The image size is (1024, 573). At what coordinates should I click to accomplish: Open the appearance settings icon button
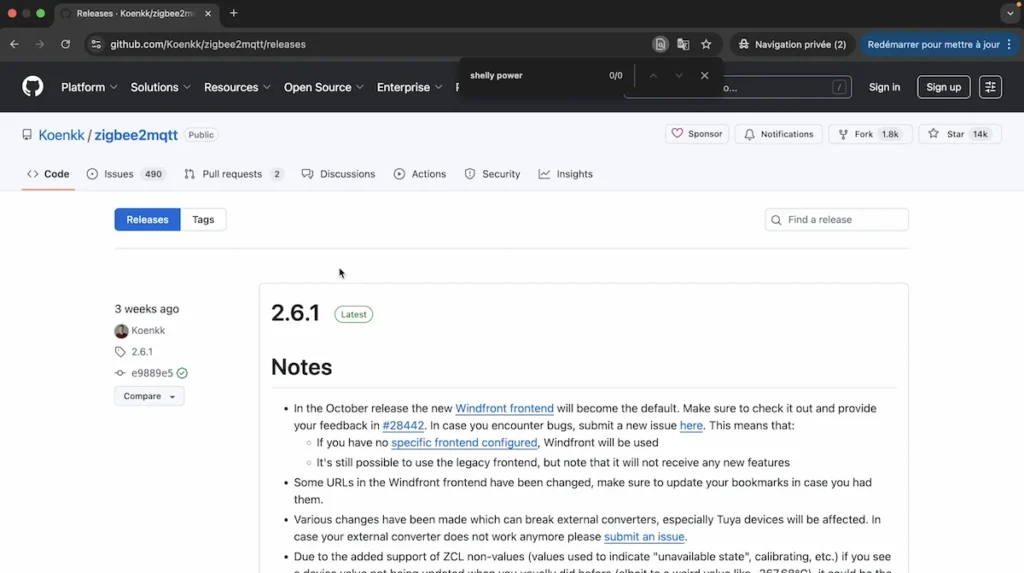coord(990,87)
